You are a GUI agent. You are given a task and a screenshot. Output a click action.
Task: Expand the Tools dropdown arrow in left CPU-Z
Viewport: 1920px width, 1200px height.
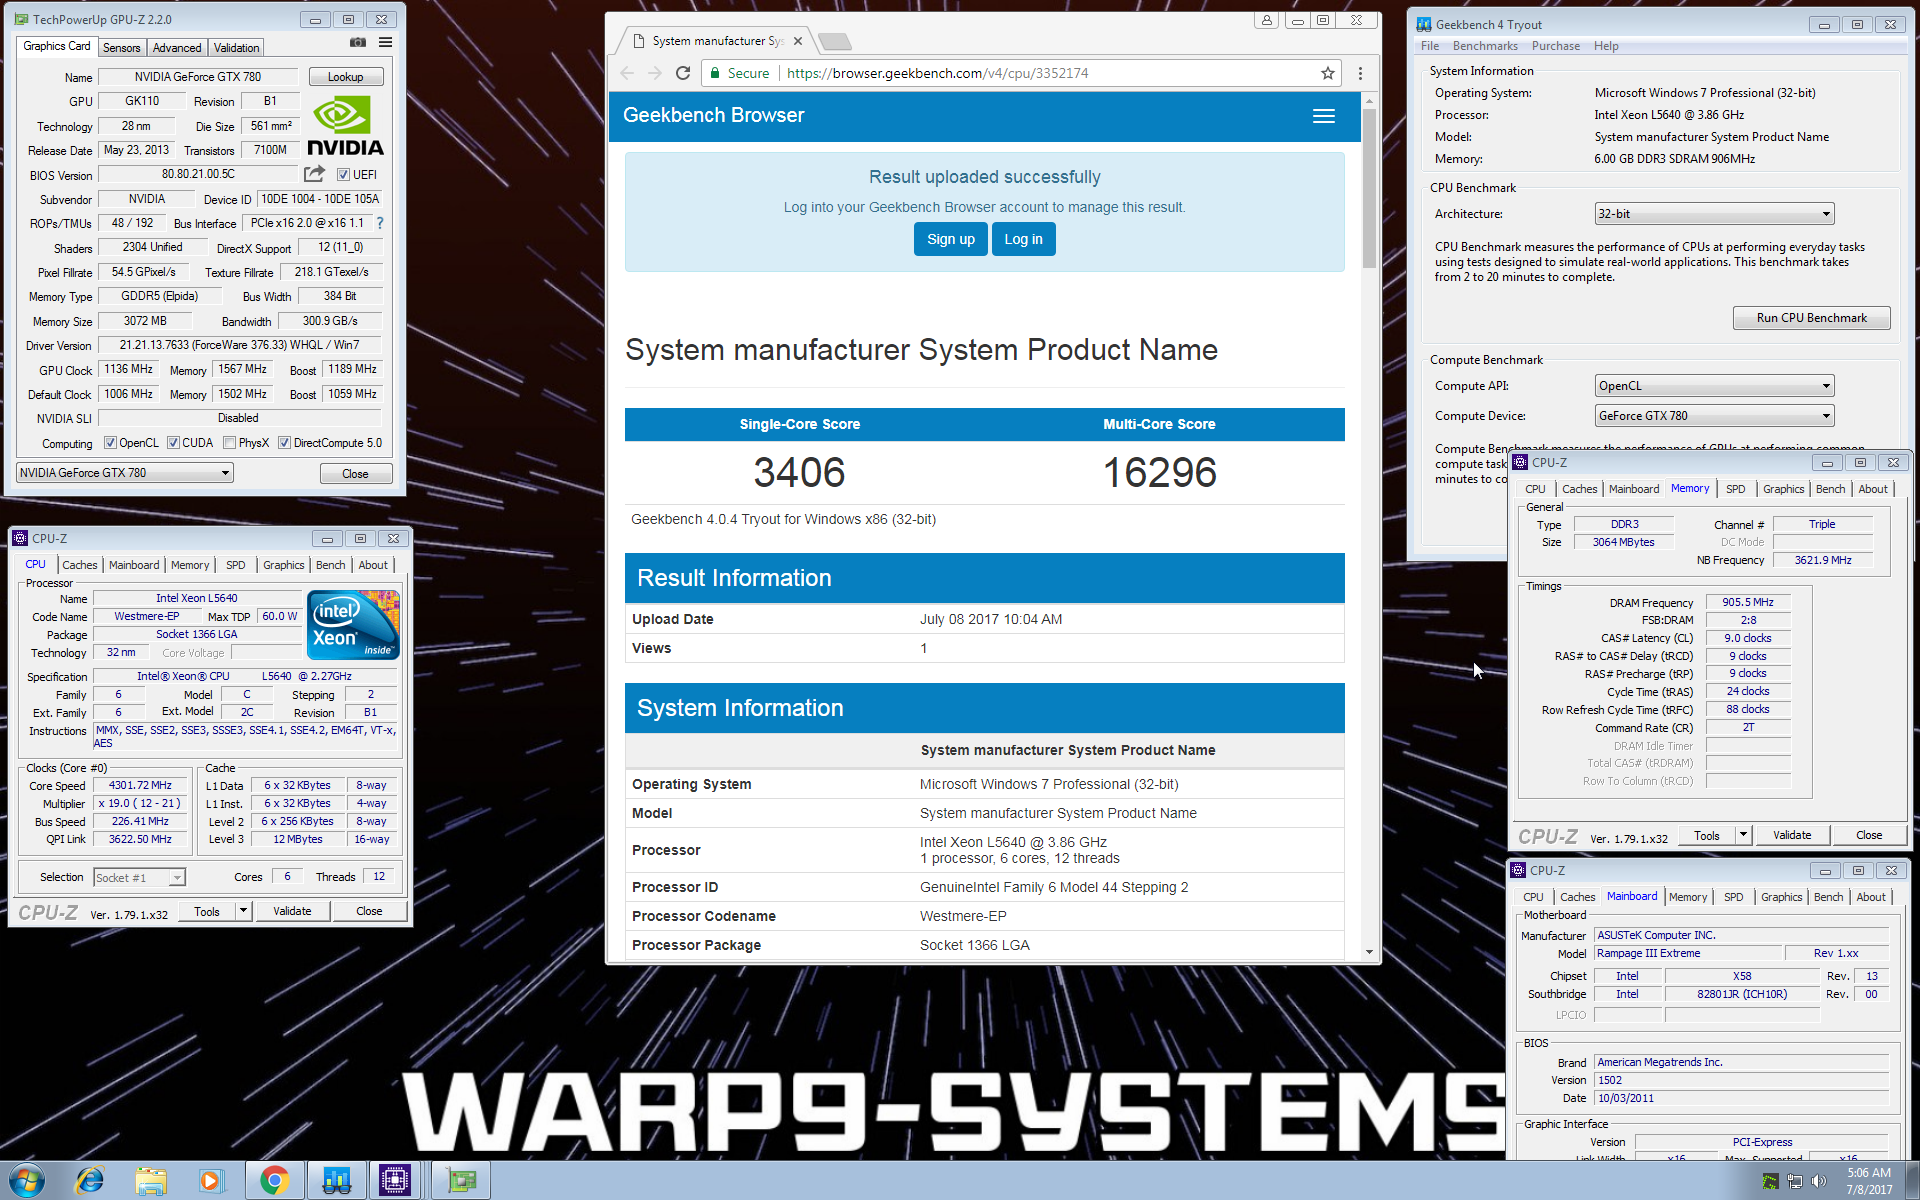[243, 911]
